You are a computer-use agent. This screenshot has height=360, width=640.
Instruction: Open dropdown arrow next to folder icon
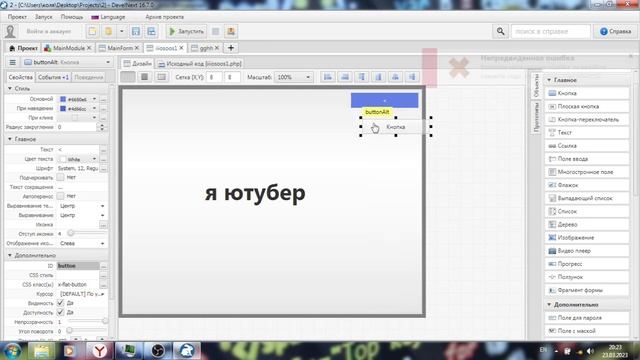[x=122, y=31]
